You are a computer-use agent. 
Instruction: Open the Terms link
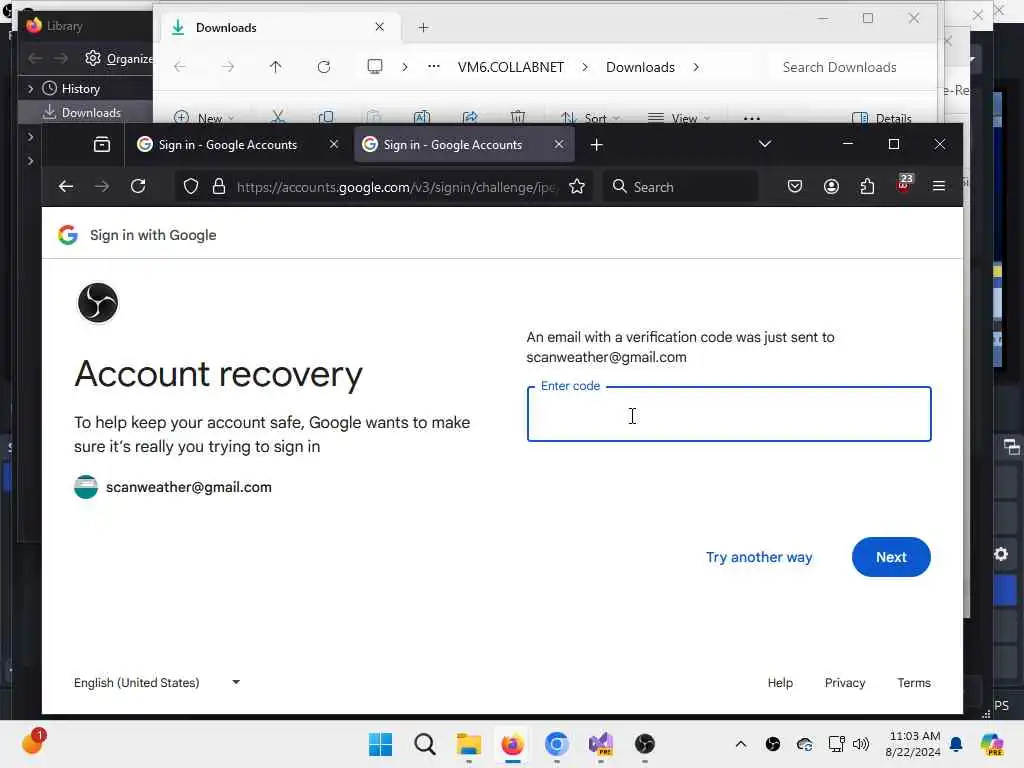click(914, 682)
